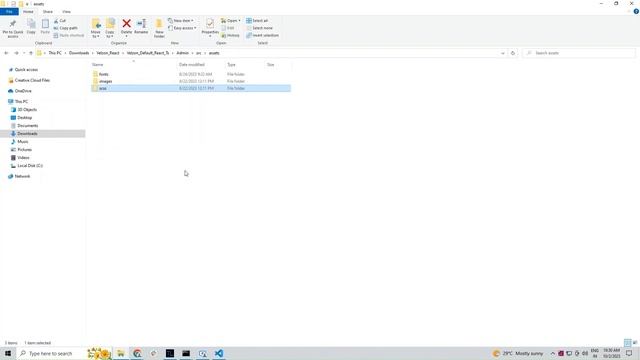Viewport: 640px width, 360px height.
Task: Open Pictures in navigation pane
Action: pos(24,150)
